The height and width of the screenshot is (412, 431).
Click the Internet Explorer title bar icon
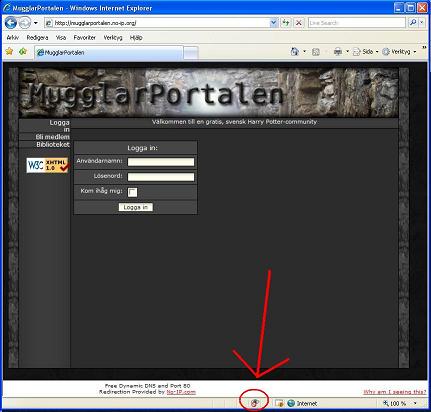point(6,8)
